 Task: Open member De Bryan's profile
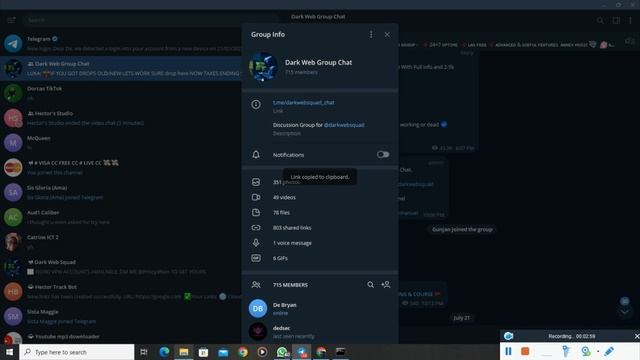point(320,309)
